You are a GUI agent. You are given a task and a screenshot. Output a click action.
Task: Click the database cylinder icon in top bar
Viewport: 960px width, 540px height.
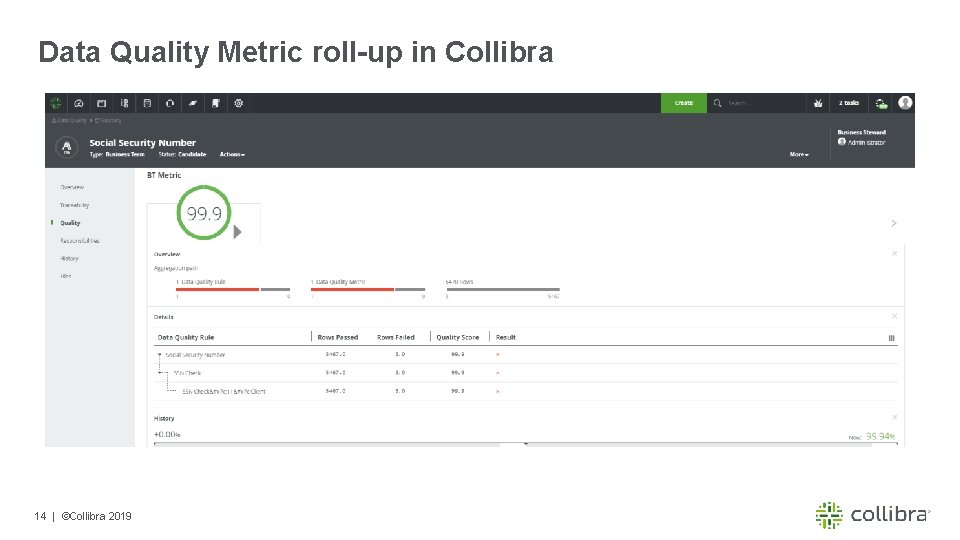147,103
